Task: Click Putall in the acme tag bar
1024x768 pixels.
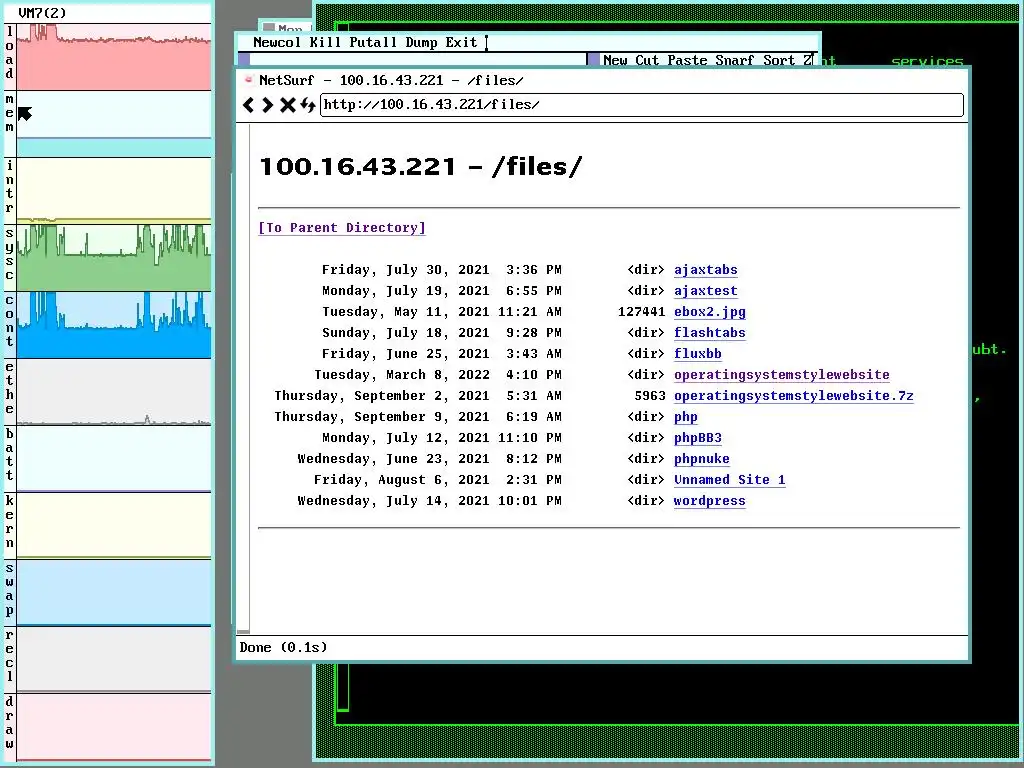Action: coord(373,42)
